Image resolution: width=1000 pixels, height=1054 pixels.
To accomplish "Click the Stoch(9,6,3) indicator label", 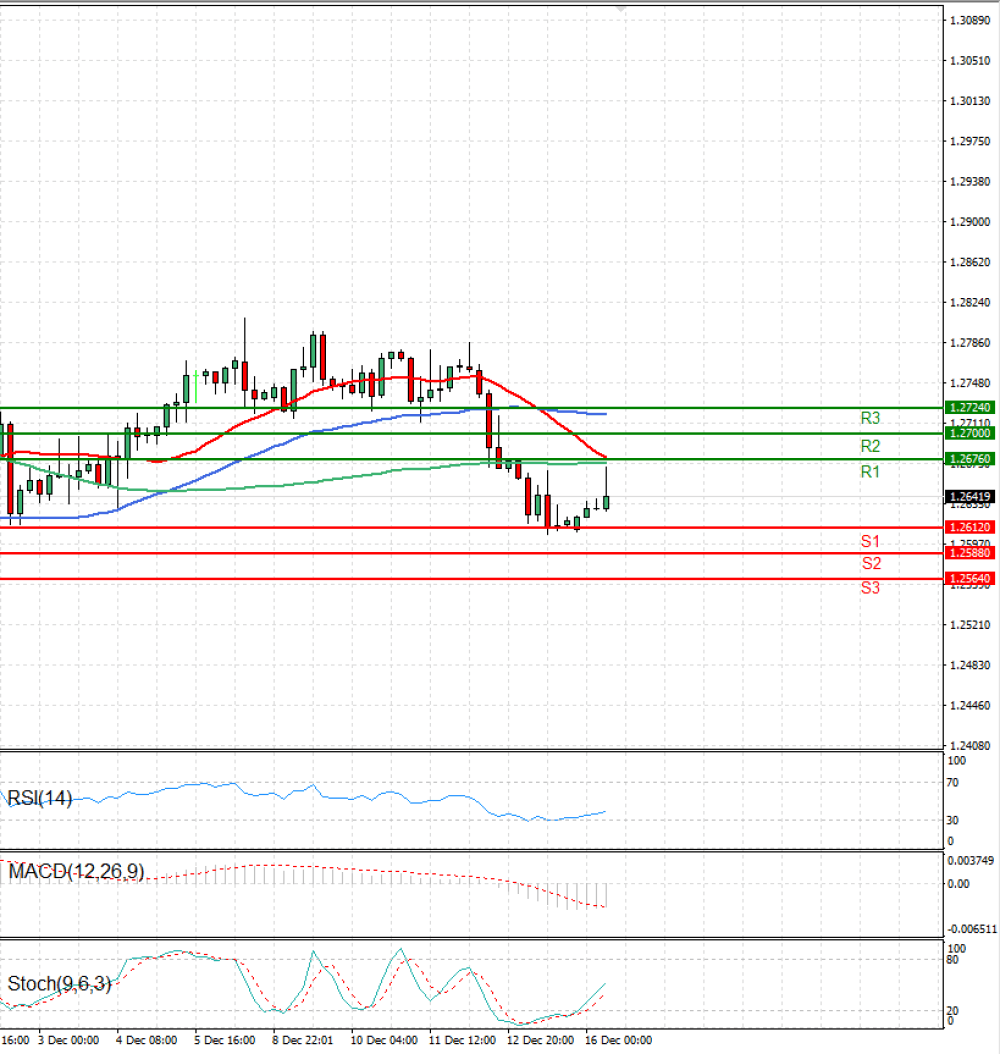I will click(59, 984).
